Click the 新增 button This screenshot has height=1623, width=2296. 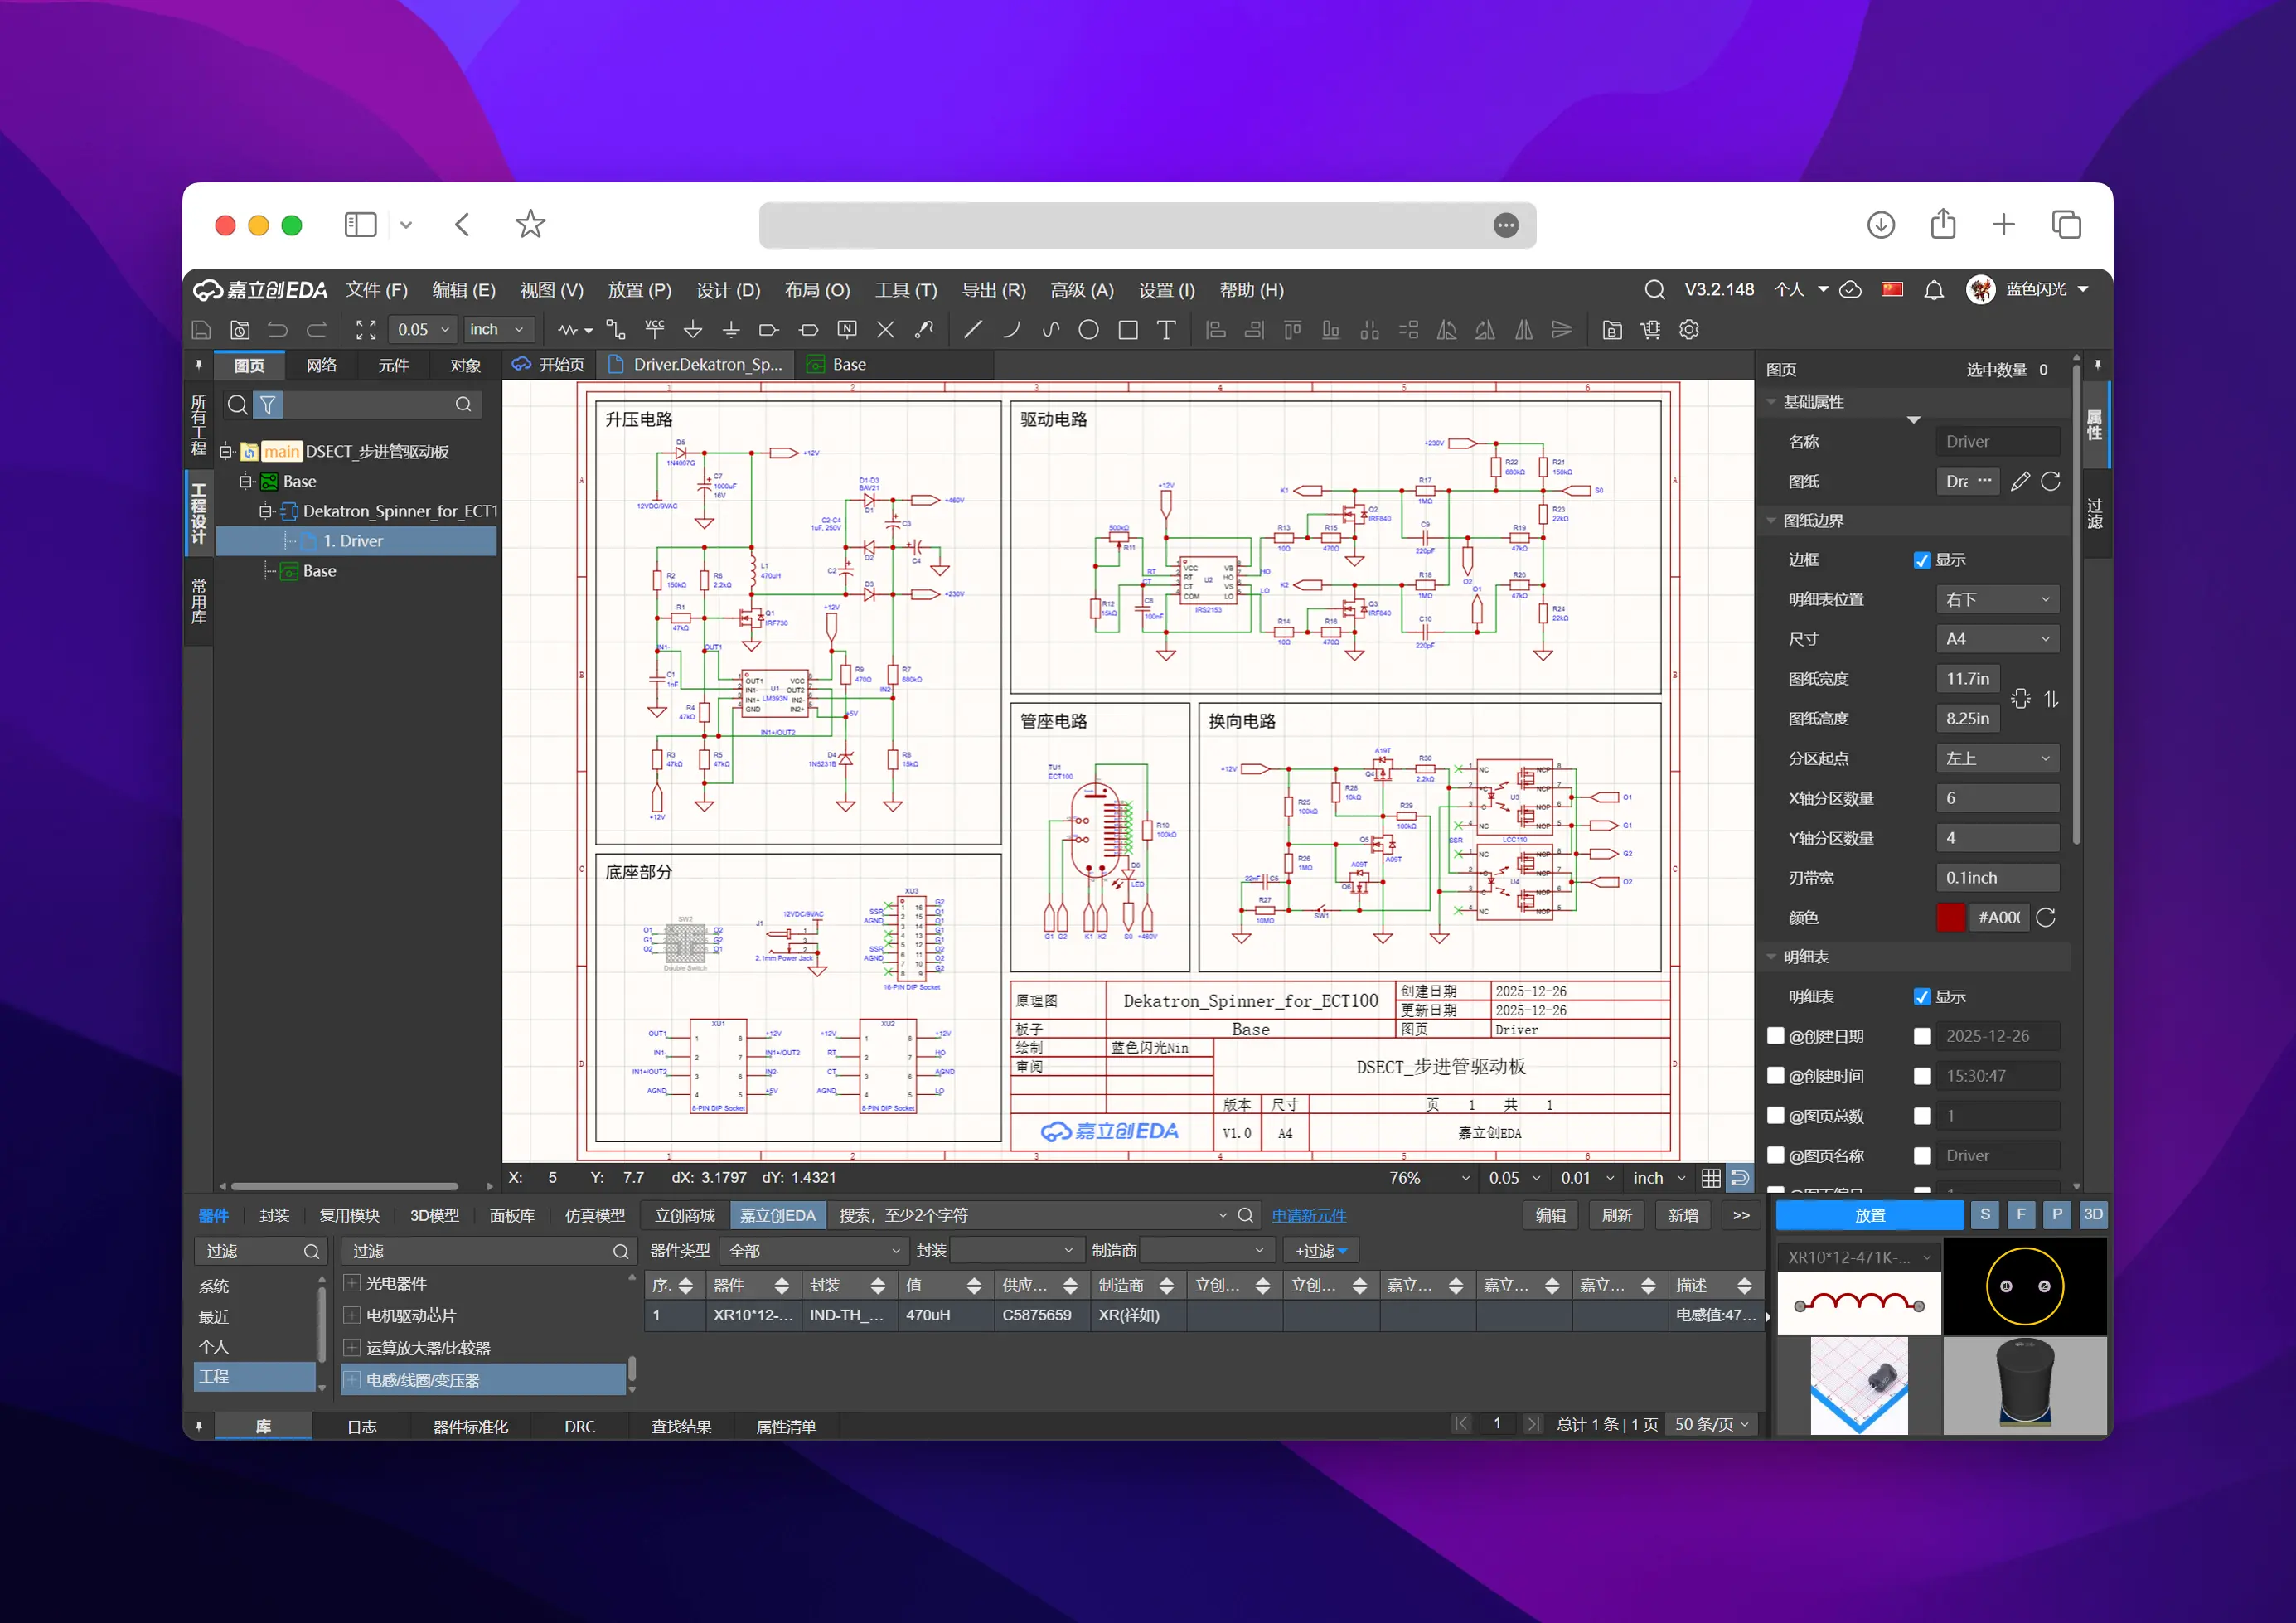pyautogui.click(x=1683, y=1215)
